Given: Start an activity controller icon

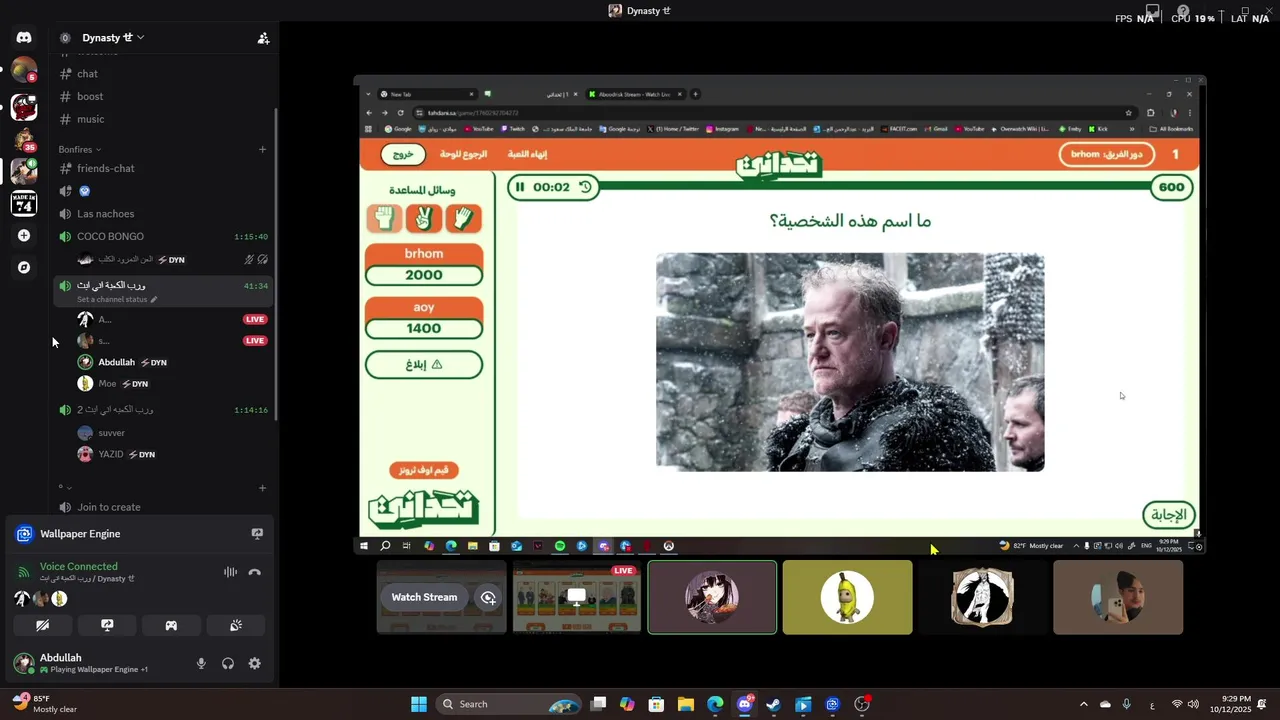Looking at the screenshot, I should click(x=171, y=625).
